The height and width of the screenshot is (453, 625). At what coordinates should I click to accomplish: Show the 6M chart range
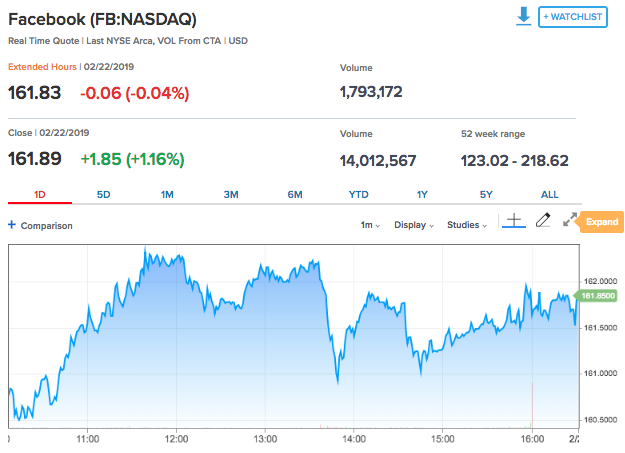[x=294, y=194]
